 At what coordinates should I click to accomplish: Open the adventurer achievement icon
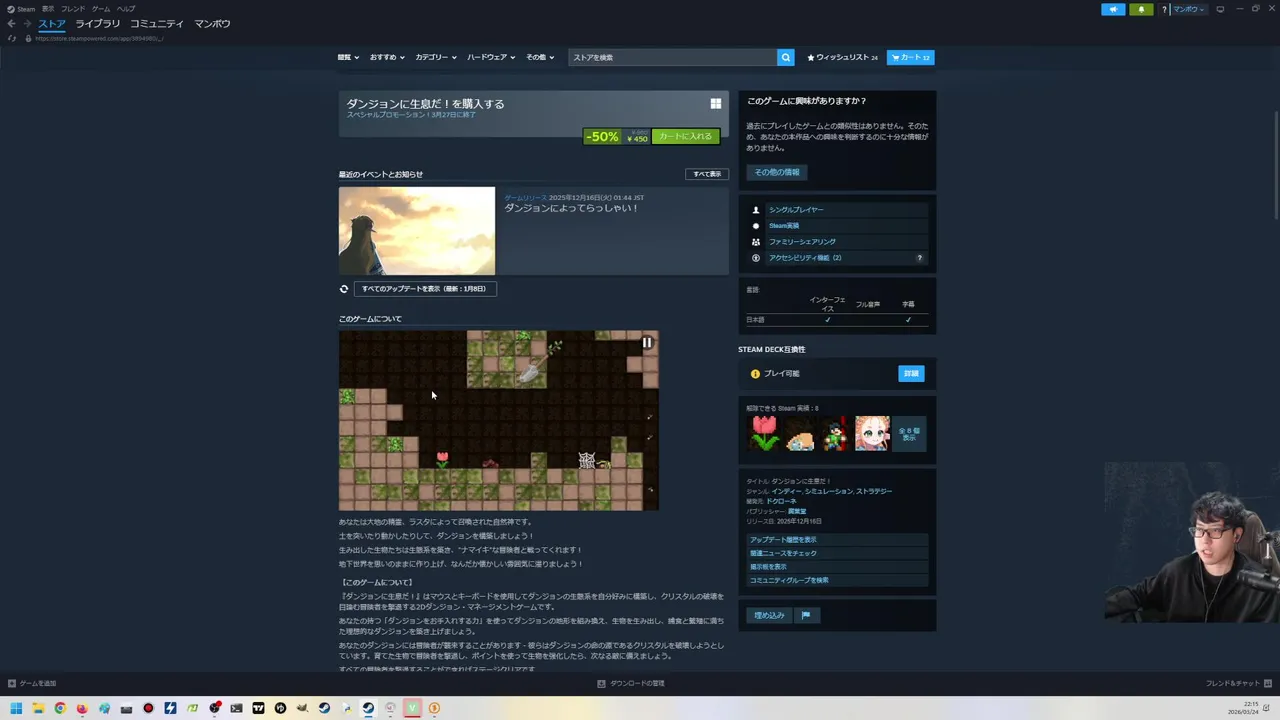836,434
